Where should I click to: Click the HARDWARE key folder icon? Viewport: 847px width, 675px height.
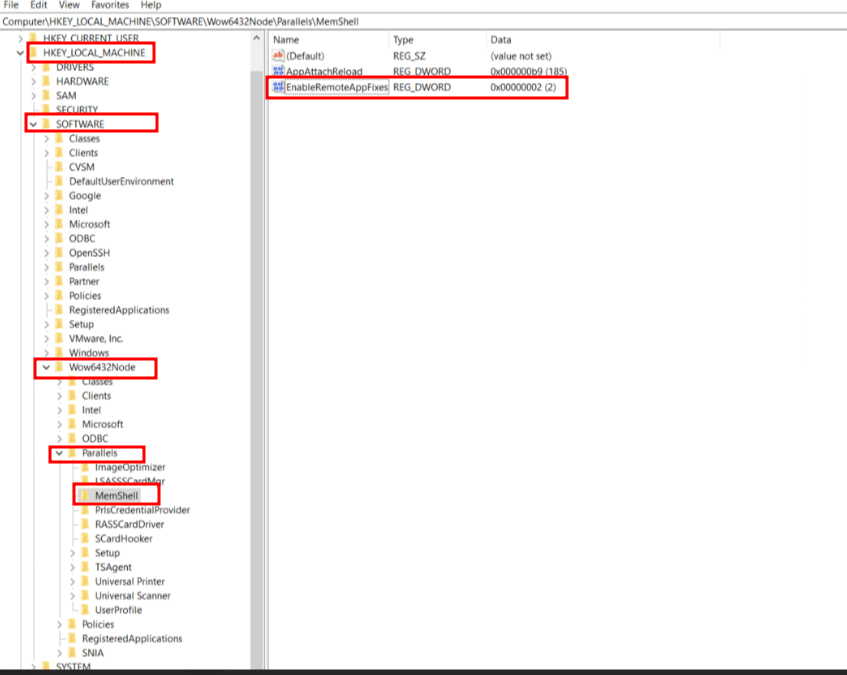(46, 81)
